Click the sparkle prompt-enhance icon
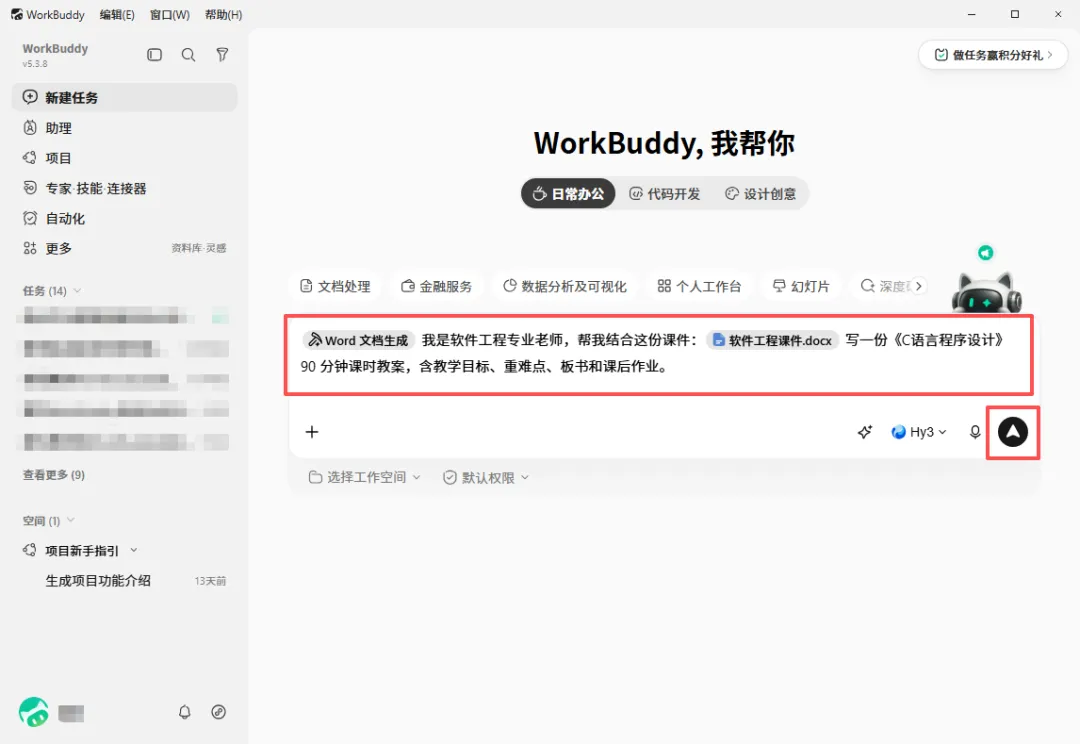The image size is (1080, 744). pyautogui.click(x=864, y=432)
